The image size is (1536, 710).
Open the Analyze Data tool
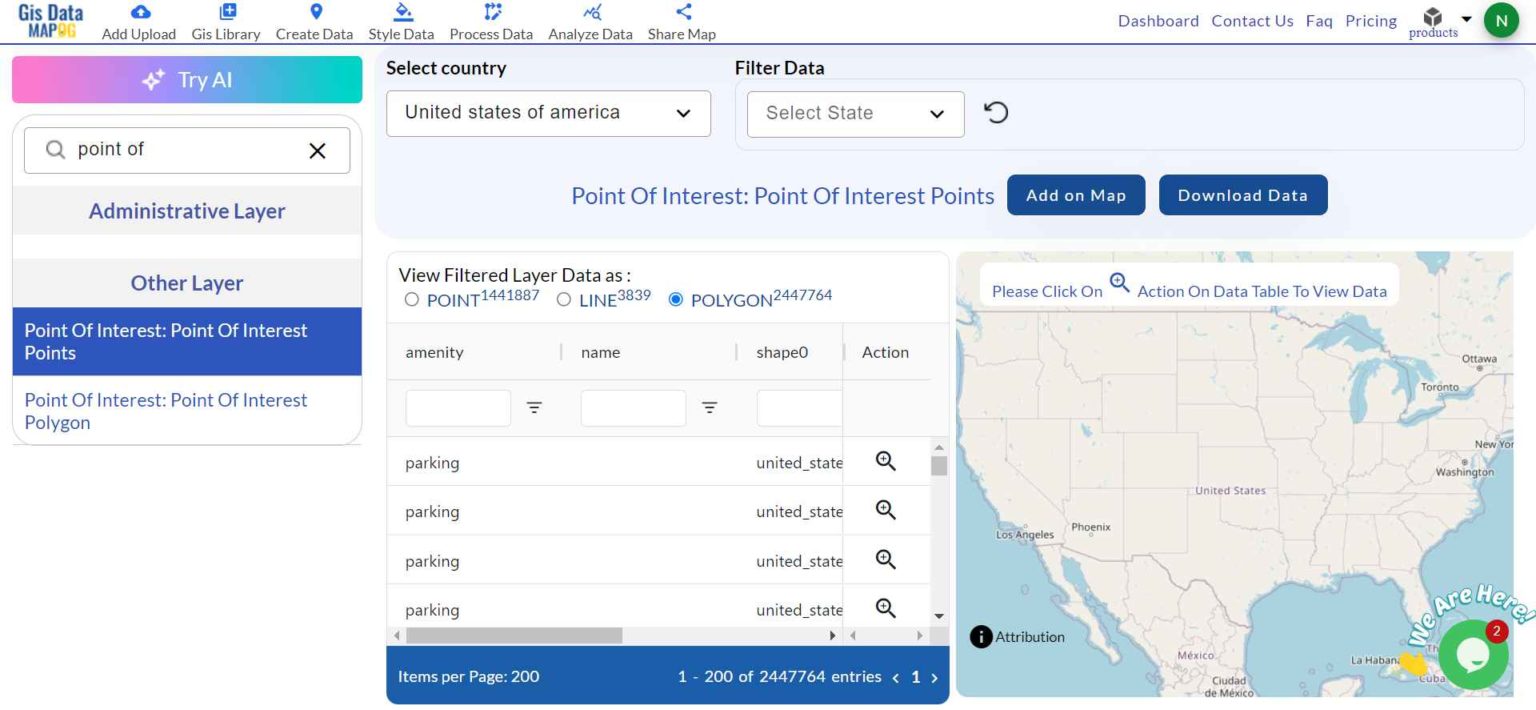589,22
